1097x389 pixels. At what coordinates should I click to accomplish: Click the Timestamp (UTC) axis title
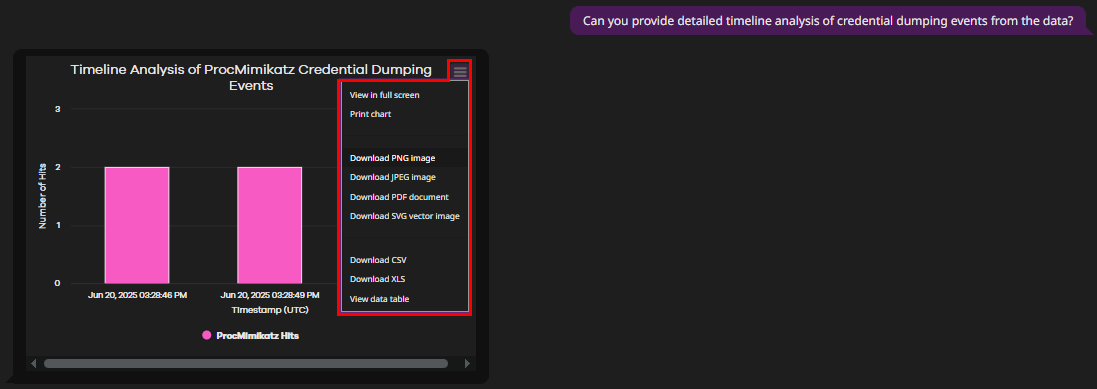270,309
